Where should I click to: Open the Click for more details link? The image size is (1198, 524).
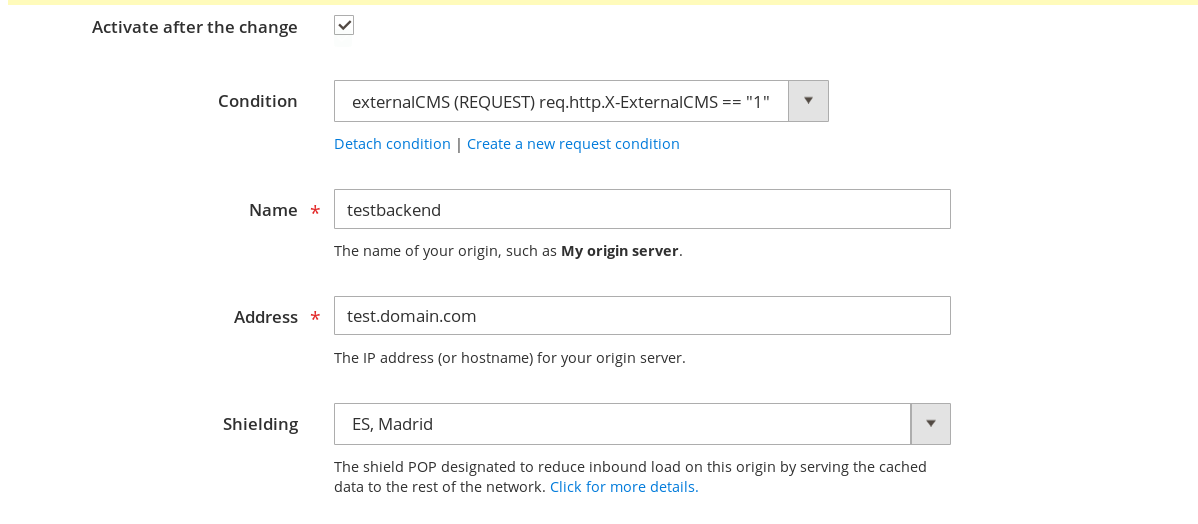(x=624, y=487)
